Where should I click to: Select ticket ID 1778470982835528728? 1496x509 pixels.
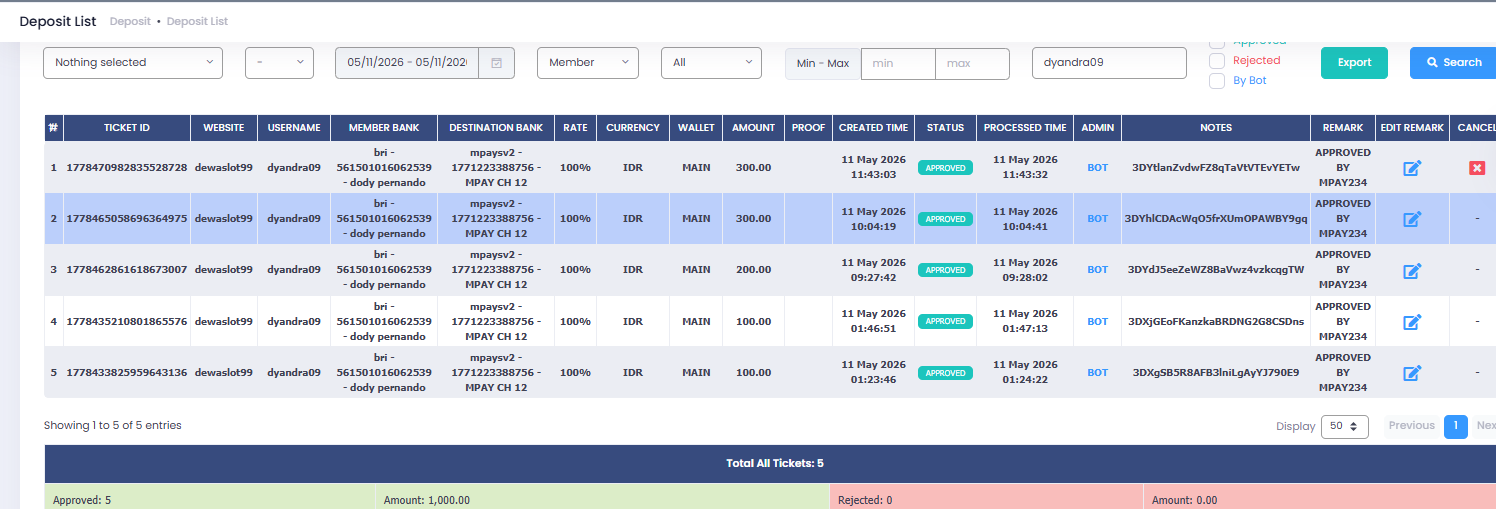pos(127,168)
